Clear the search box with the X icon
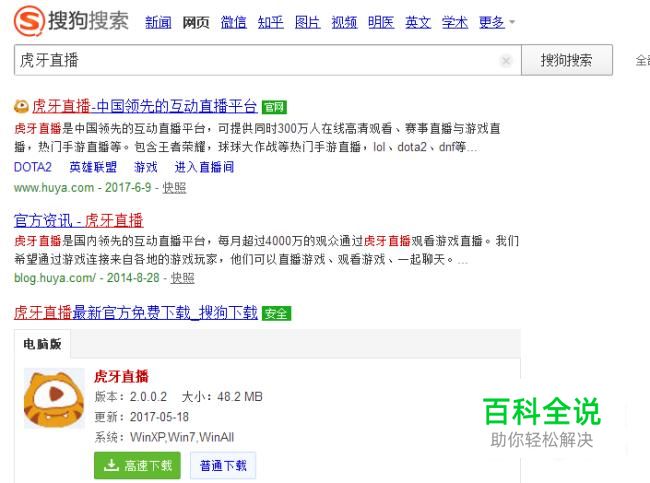The height and width of the screenshot is (483, 650). tap(506, 61)
